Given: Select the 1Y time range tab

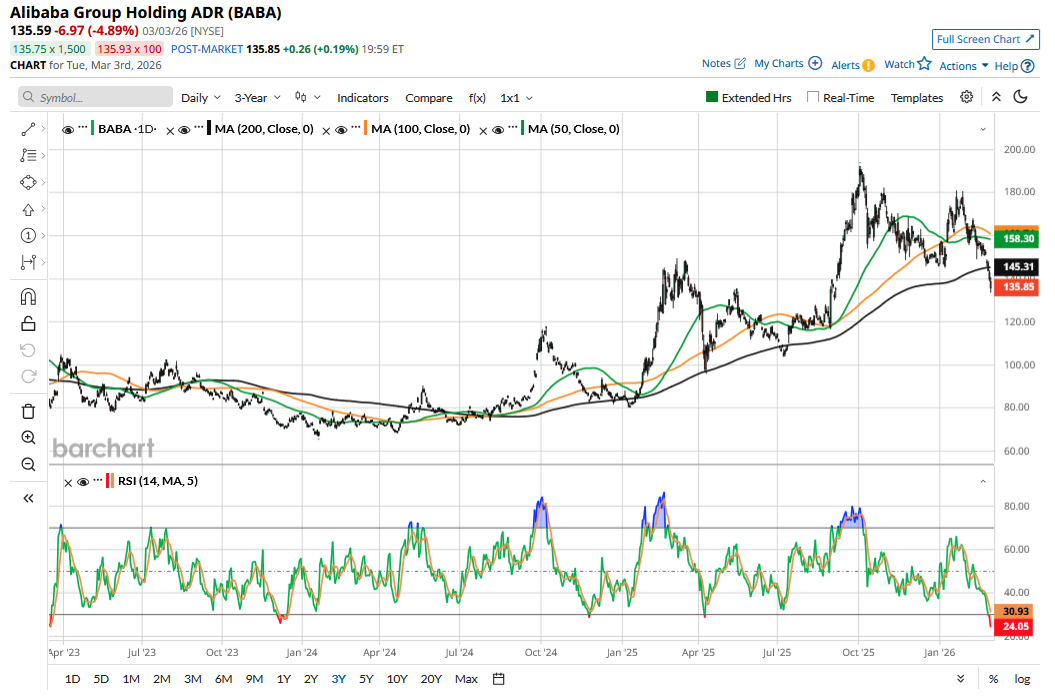Looking at the screenshot, I should 283,679.
